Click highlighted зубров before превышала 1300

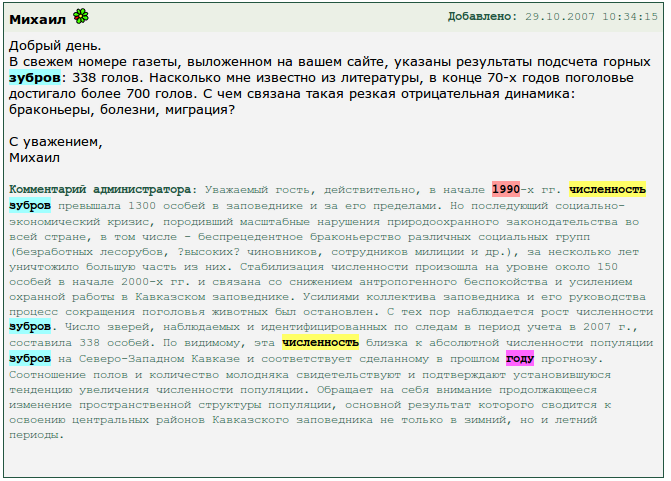coord(29,206)
